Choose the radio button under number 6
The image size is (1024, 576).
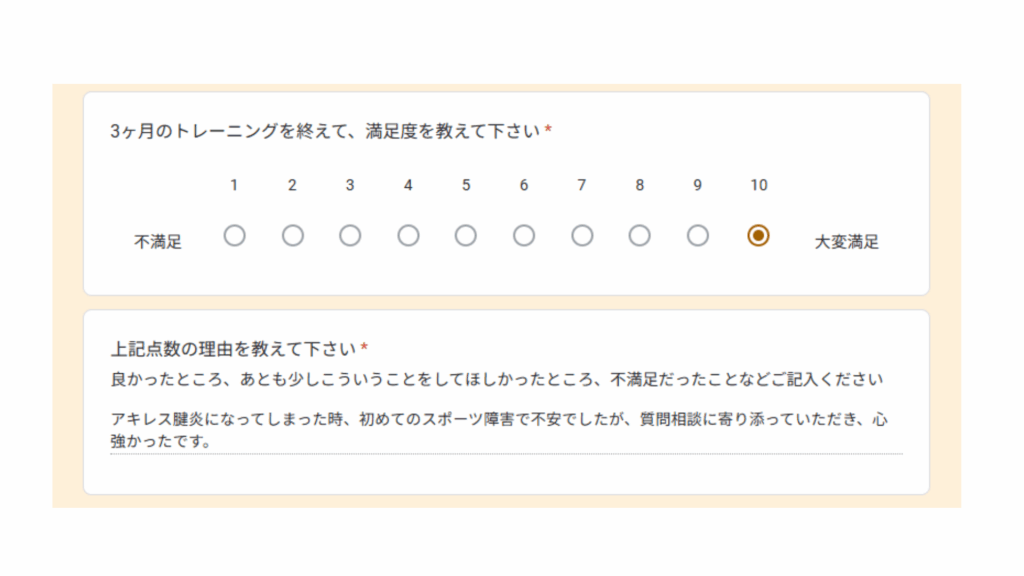524,236
